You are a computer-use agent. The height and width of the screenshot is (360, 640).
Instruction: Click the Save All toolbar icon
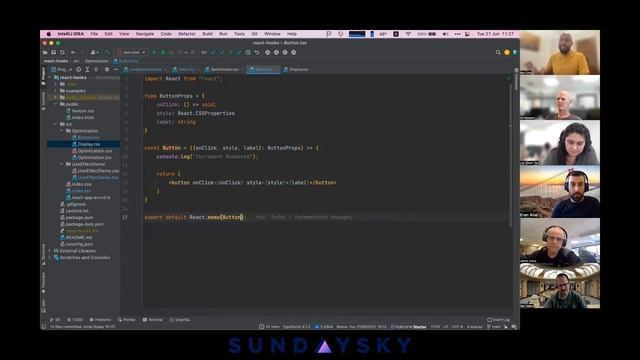(53, 52)
